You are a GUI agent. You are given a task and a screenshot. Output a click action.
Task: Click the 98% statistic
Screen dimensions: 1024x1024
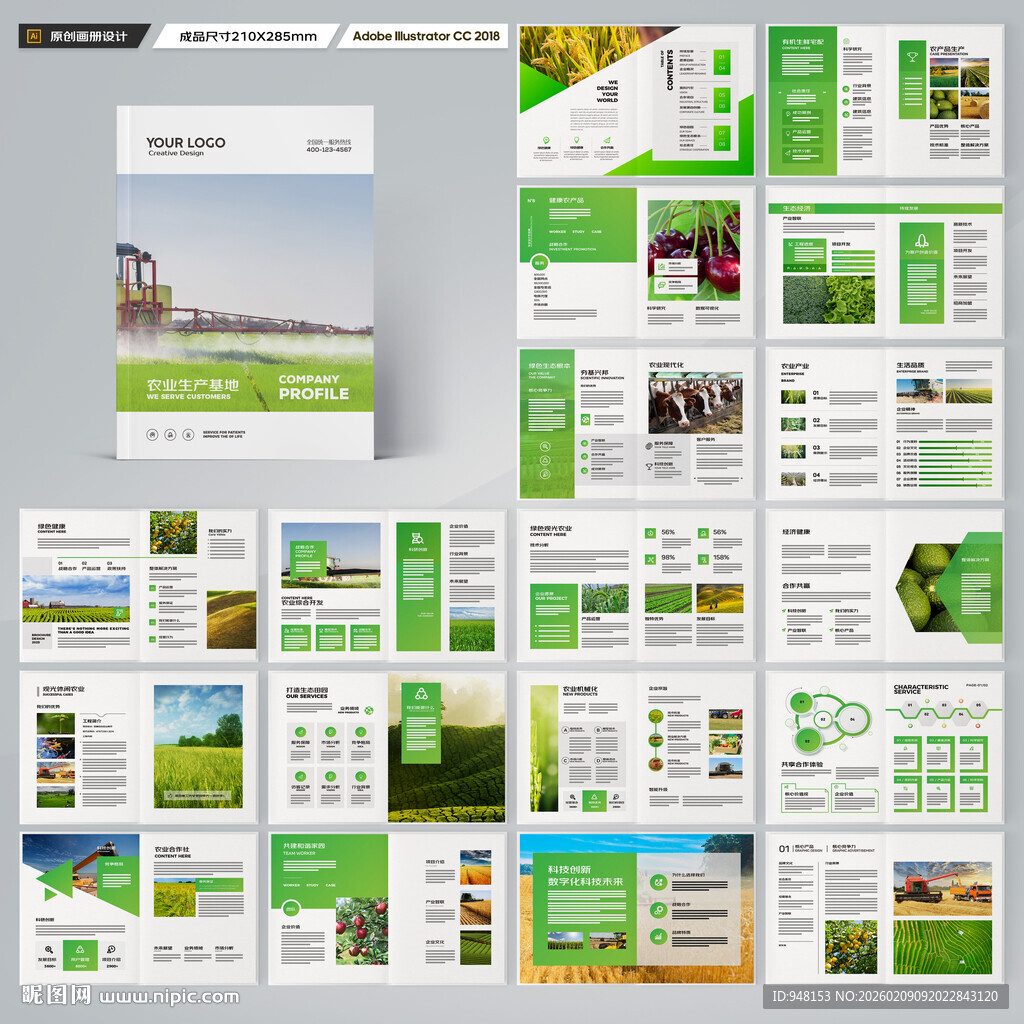(667, 558)
